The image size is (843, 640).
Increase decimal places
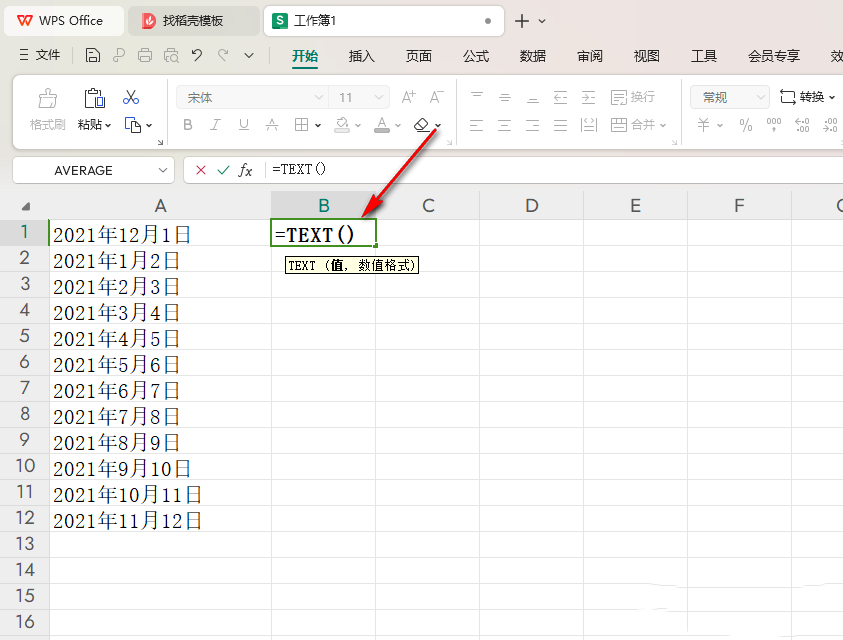click(802, 125)
